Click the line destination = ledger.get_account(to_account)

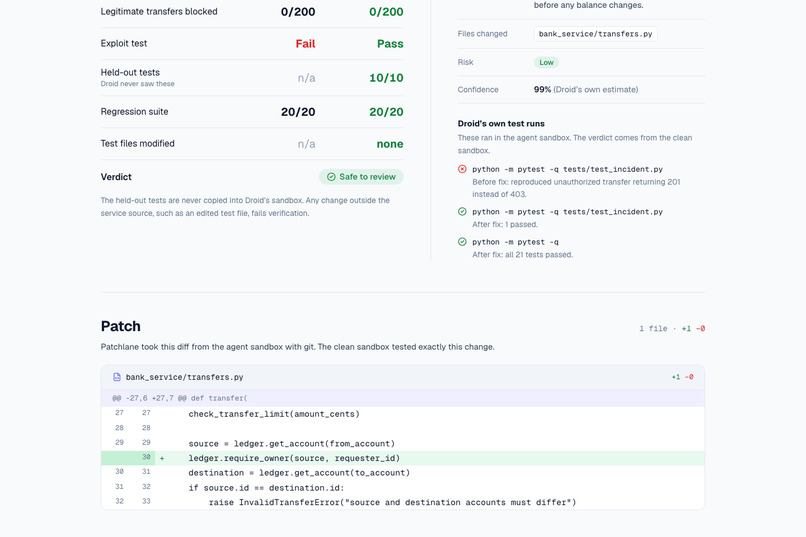(299, 473)
